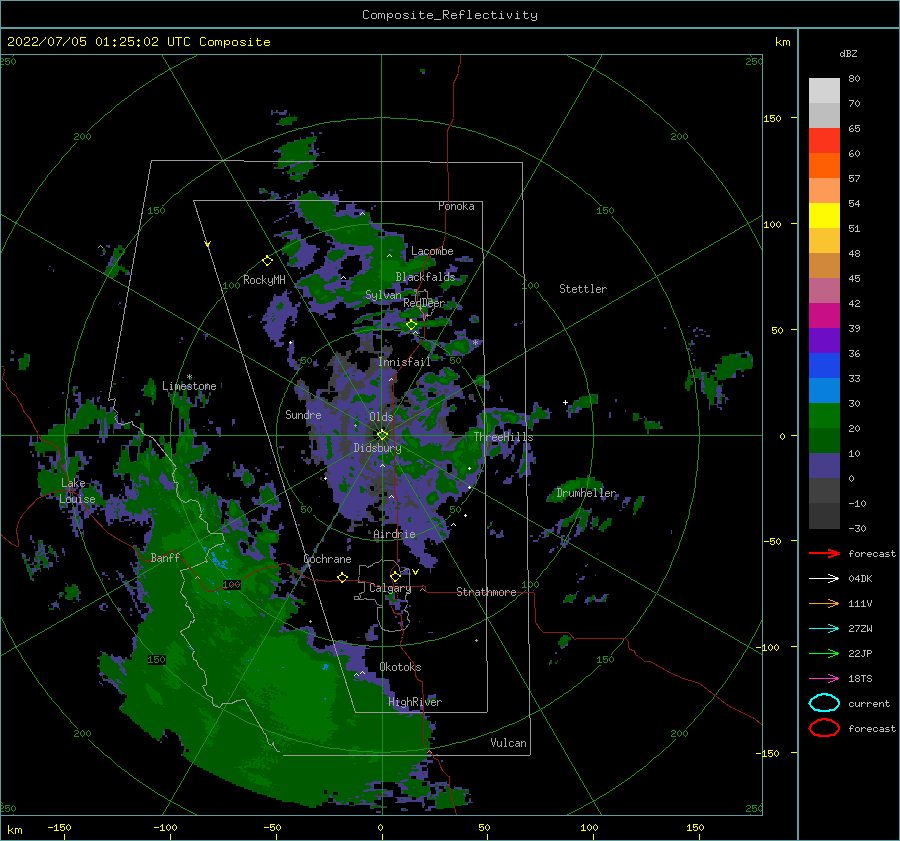
Task: Click the yellow diamond marker below Cochrane
Action: pyautogui.click(x=343, y=577)
